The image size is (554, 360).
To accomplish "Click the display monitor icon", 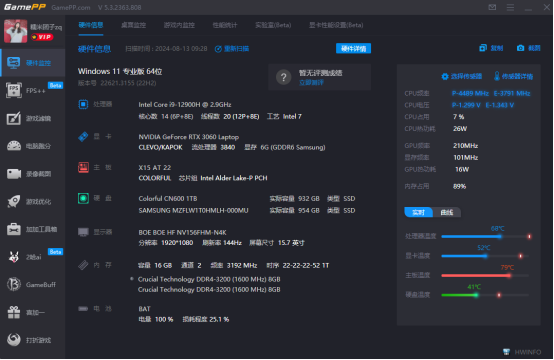I will pos(83,232).
